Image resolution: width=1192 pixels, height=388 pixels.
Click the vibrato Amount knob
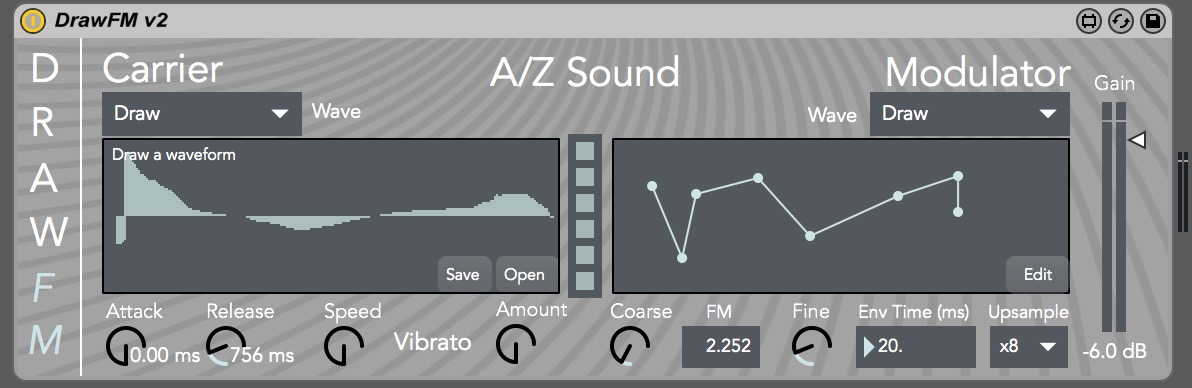pos(515,344)
